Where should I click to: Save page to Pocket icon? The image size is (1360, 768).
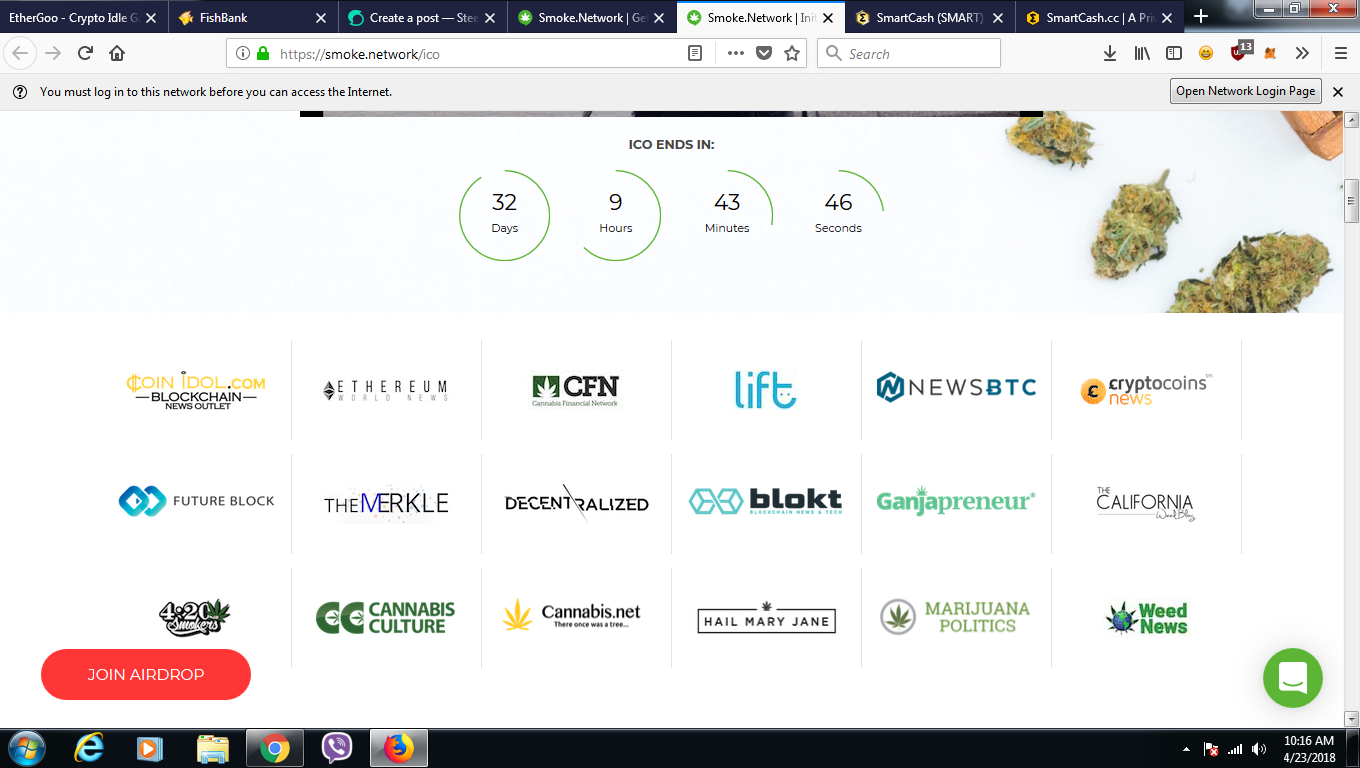tap(764, 54)
